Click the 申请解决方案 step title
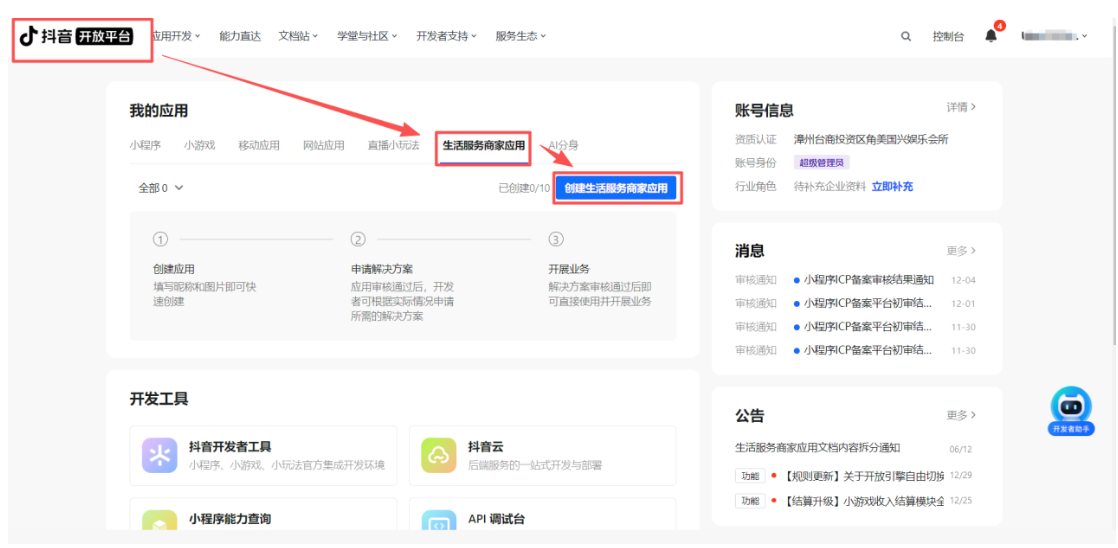Viewport: 1118px width, 548px height. (381, 269)
